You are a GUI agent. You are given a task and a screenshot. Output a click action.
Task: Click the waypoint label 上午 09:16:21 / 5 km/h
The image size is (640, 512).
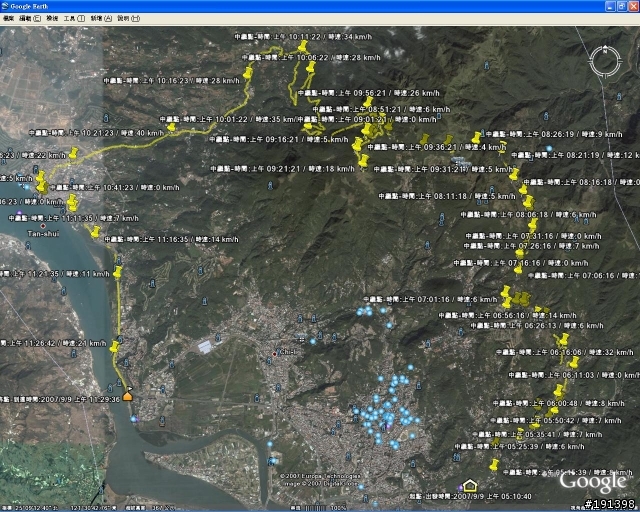click(279, 139)
